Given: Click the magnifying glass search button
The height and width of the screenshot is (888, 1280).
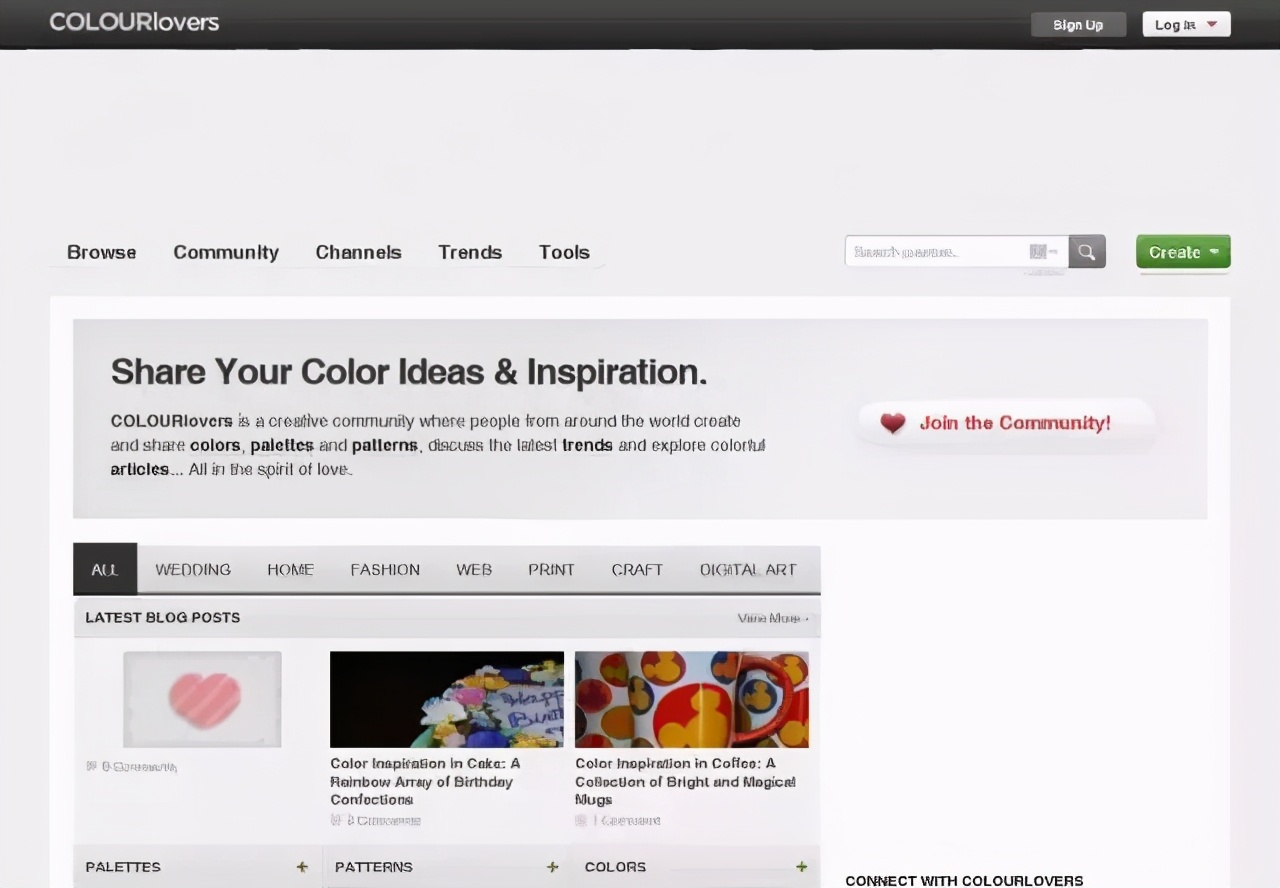Looking at the screenshot, I should click(1087, 252).
